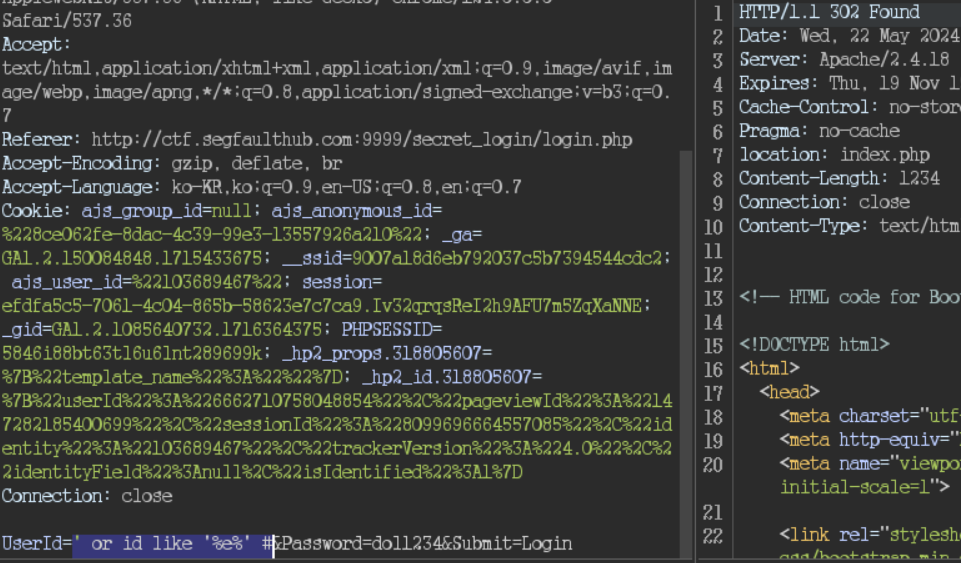Viewport: 961px width, 563px height.
Task: Click the Content-Type response header
Action: pyautogui.click(x=849, y=226)
